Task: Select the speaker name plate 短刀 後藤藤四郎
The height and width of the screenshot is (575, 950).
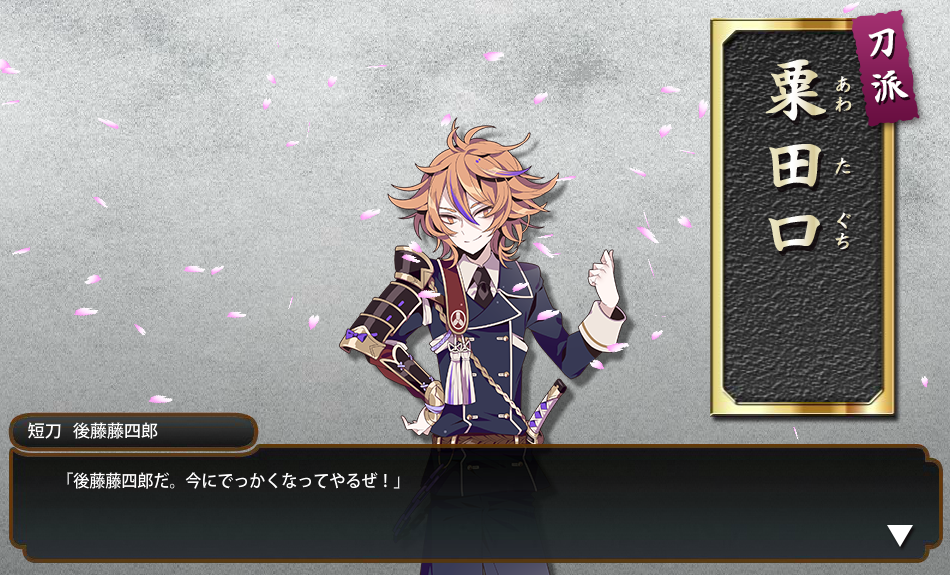Action: coord(133,431)
